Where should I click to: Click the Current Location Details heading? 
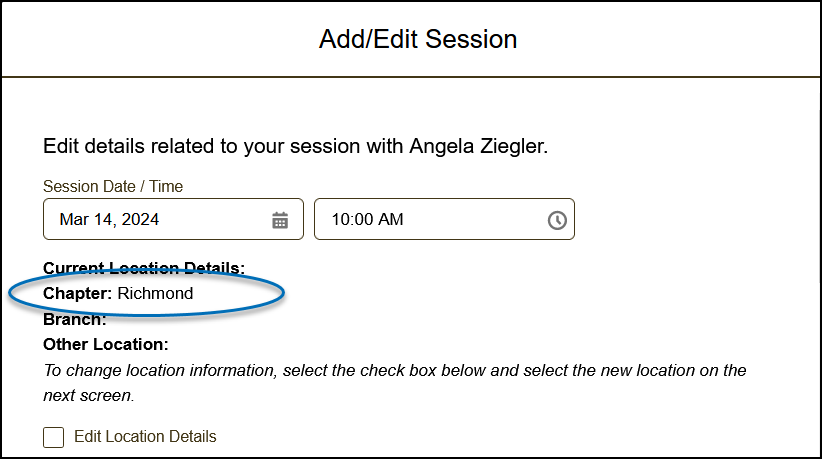144,268
